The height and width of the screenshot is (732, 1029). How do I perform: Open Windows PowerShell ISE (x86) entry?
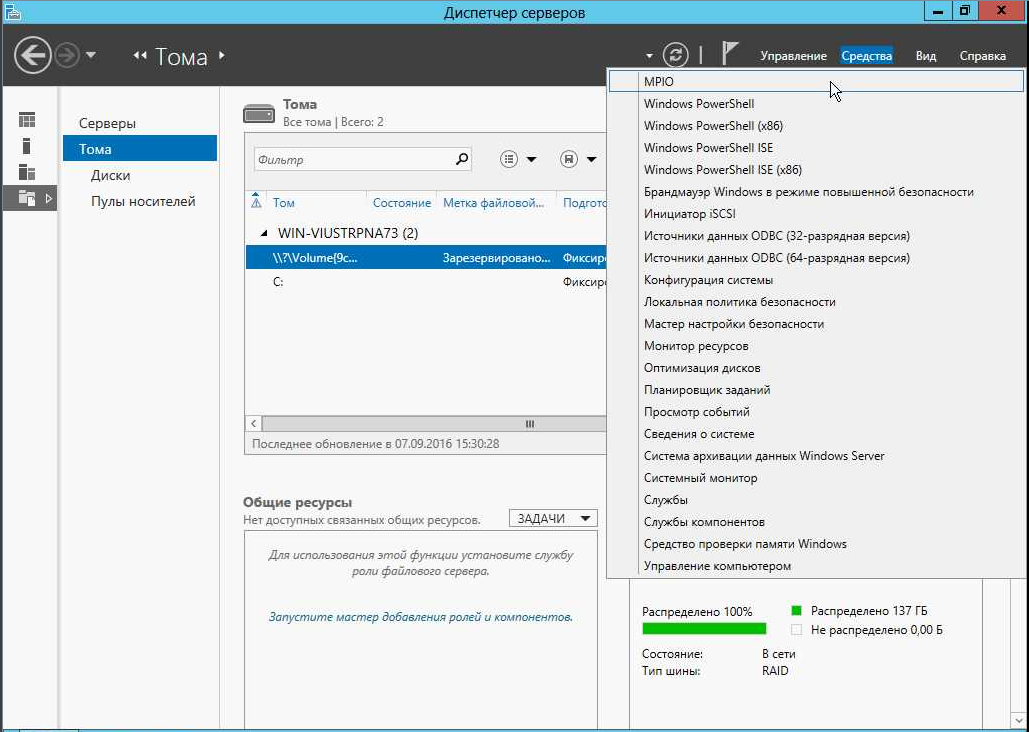tap(816, 169)
